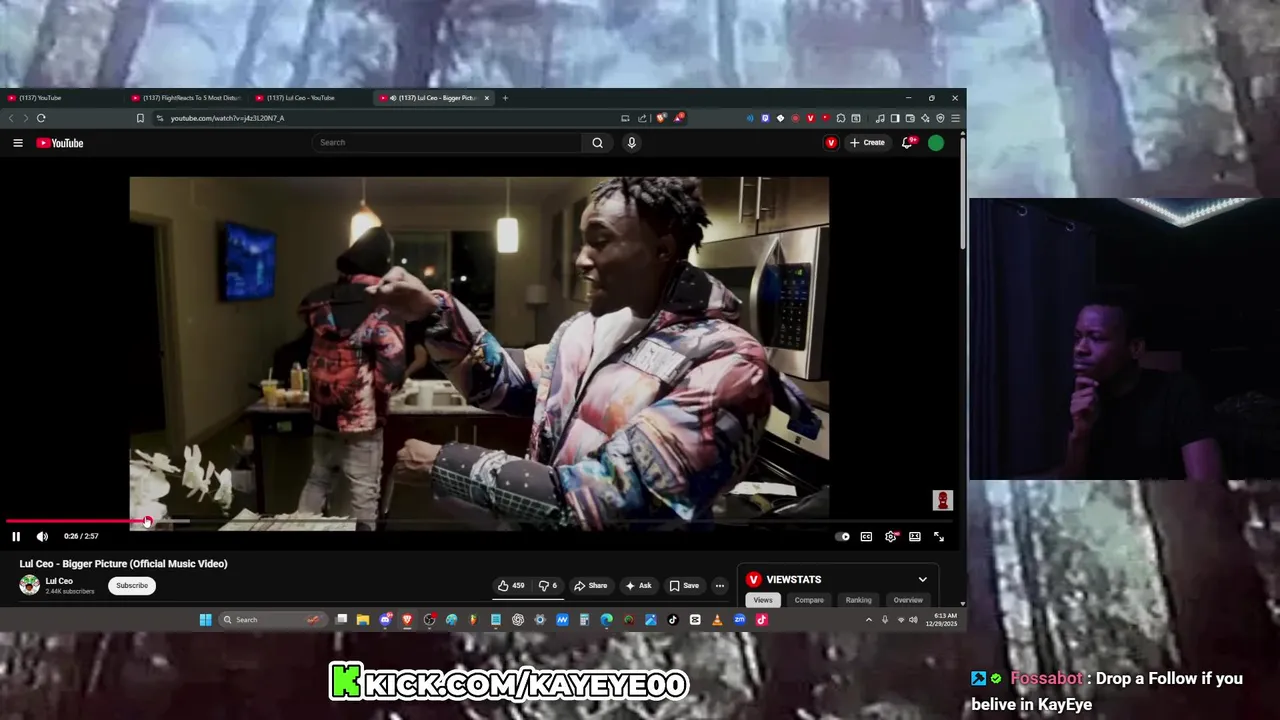Open the ChatGPT icon in the taskbar
The height and width of the screenshot is (720, 1280).
[x=517, y=620]
